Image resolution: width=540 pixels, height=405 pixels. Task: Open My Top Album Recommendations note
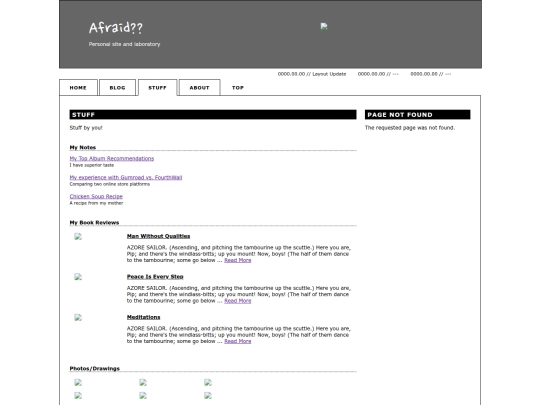(112, 158)
